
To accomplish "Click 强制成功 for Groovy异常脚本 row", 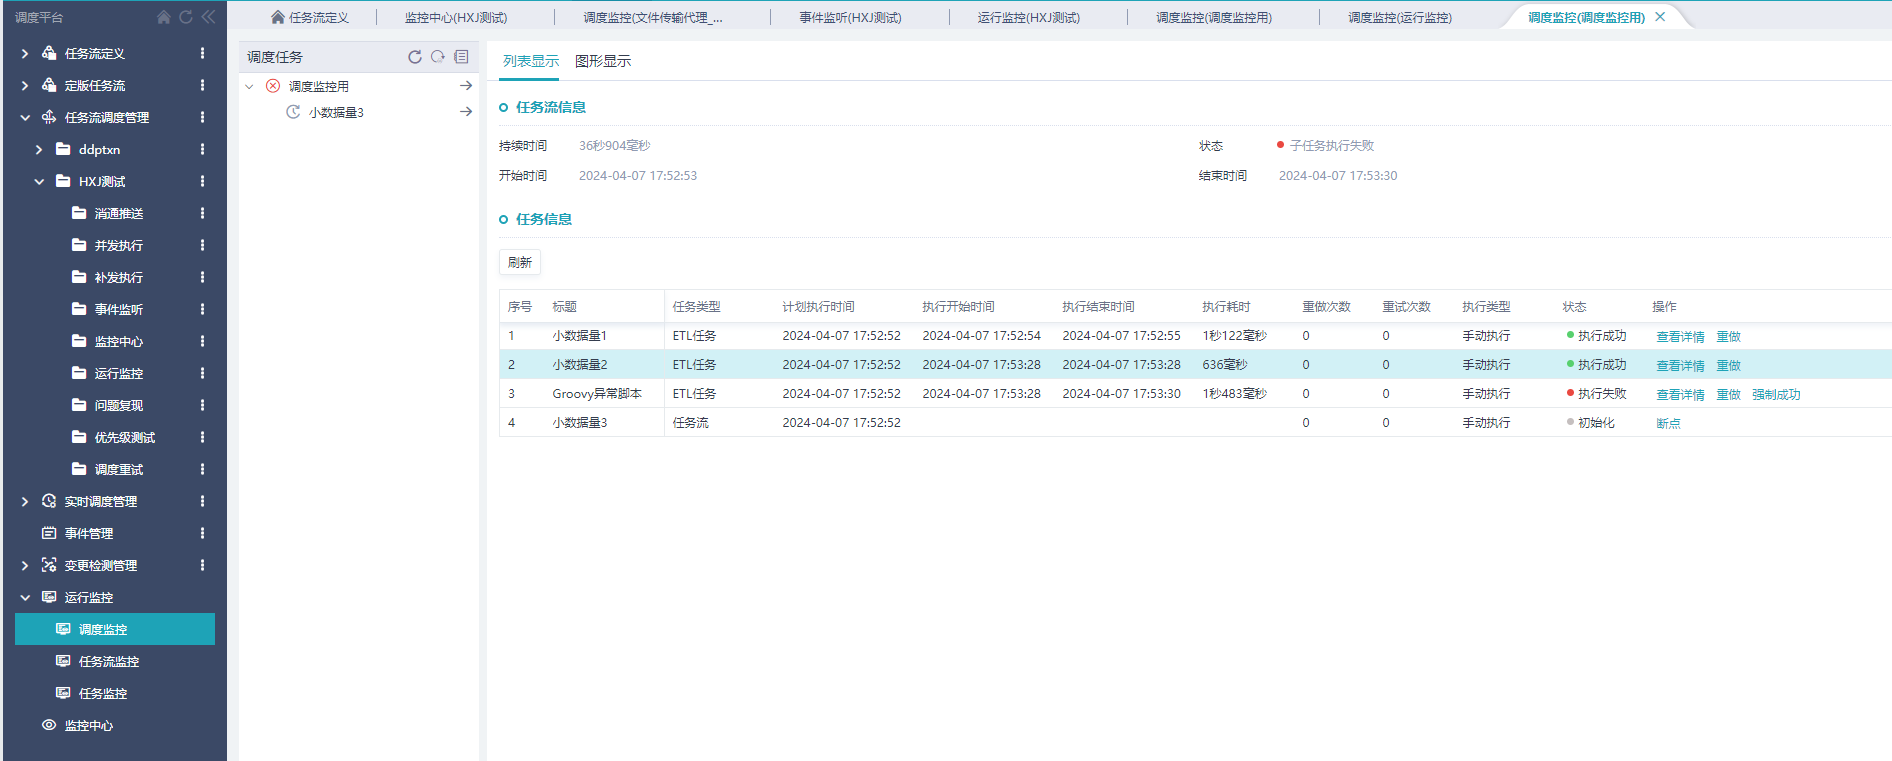I will click(1775, 394).
